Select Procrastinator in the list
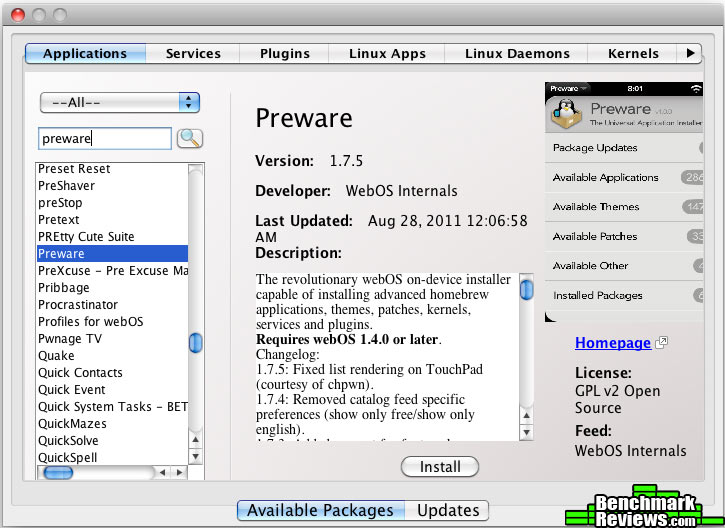 [112, 305]
